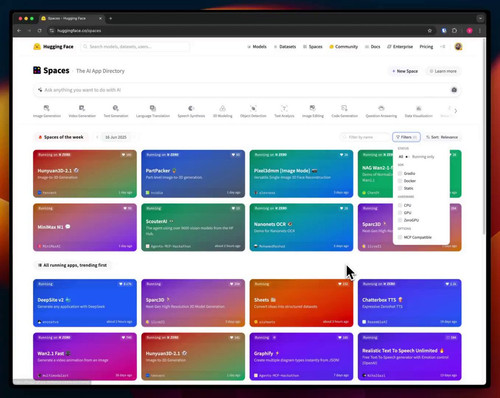The width and height of the screenshot is (500, 398).
Task: Click the heart count on DeepSite v2
Action: point(125,284)
